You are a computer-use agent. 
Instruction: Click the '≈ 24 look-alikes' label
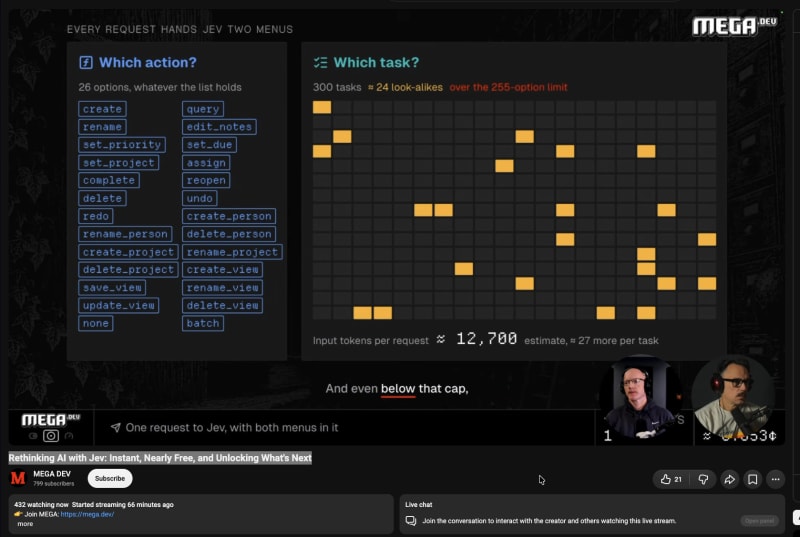click(x=405, y=87)
